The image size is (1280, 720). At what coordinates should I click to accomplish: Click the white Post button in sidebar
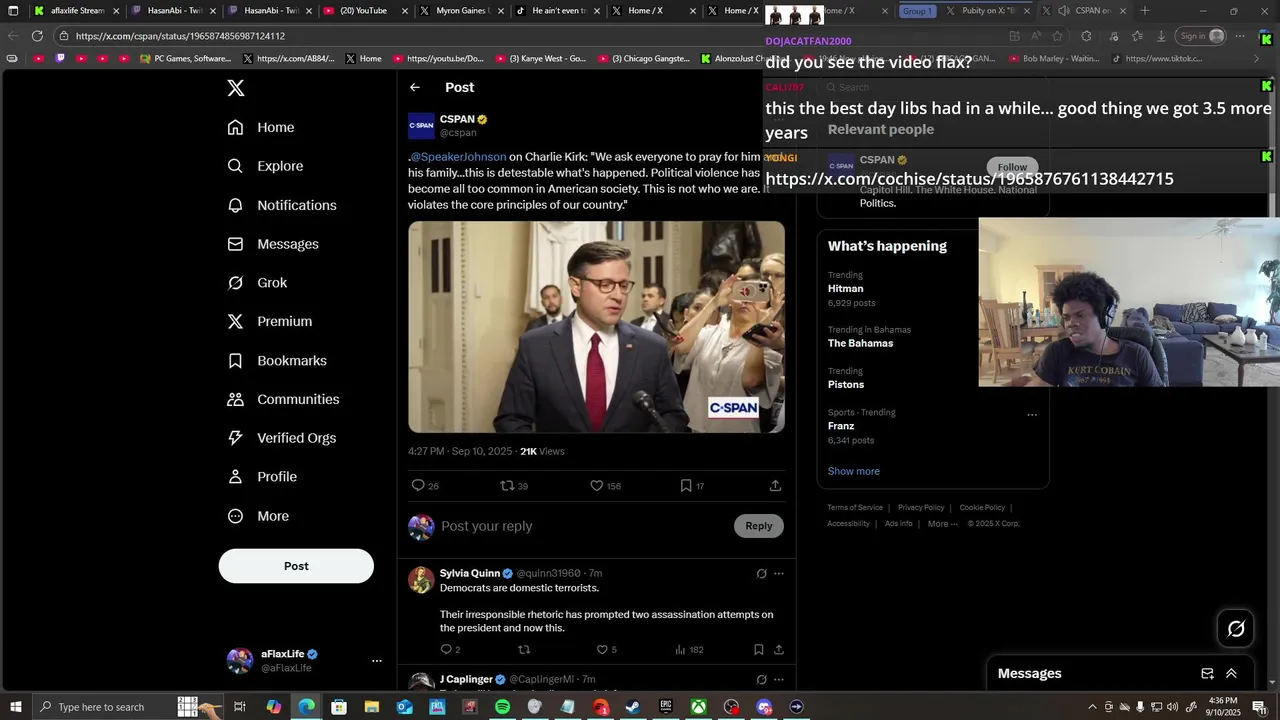click(x=296, y=566)
